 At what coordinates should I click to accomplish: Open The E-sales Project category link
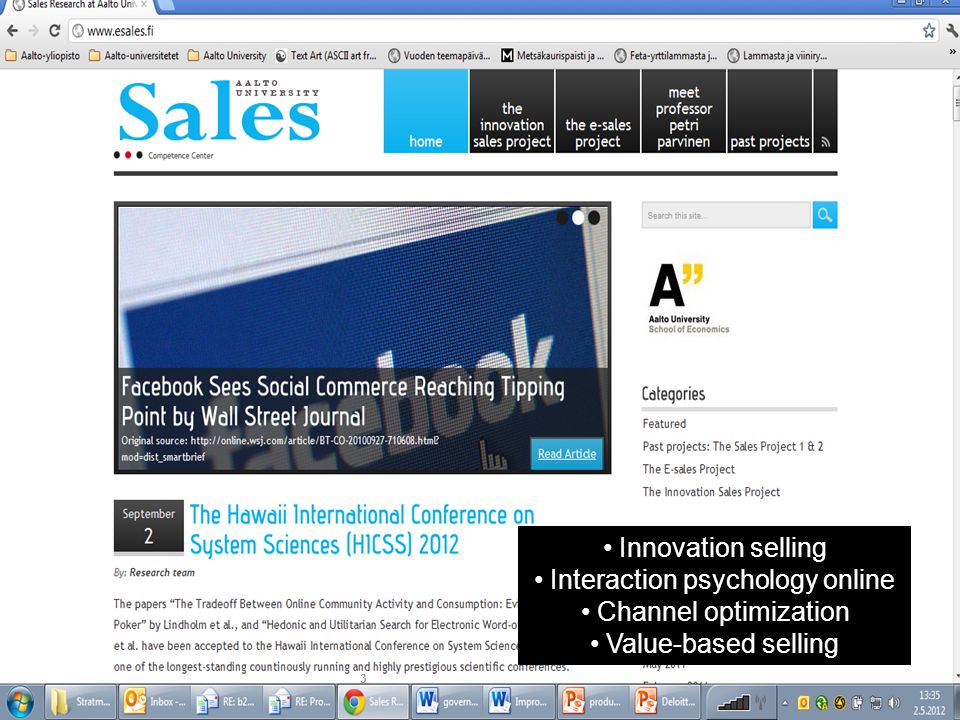coord(689,469)
